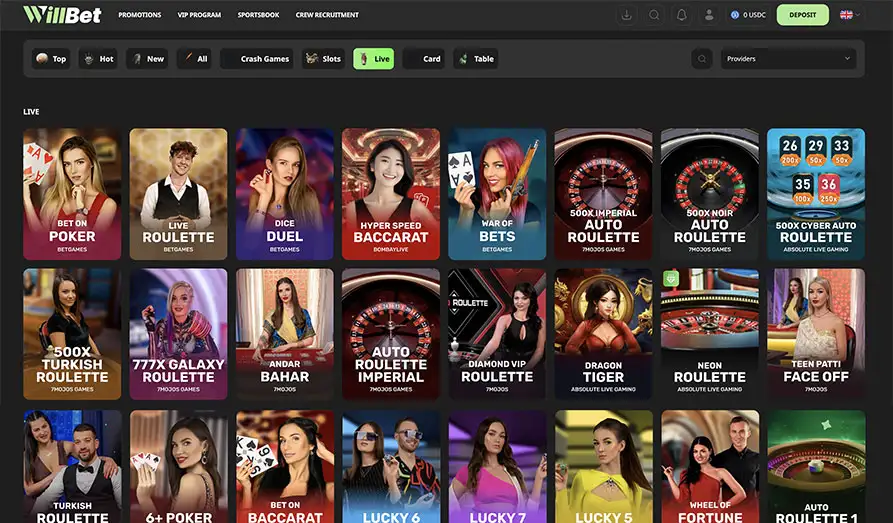
Task: Open the Providers dropdown
Action: (788, 59)
